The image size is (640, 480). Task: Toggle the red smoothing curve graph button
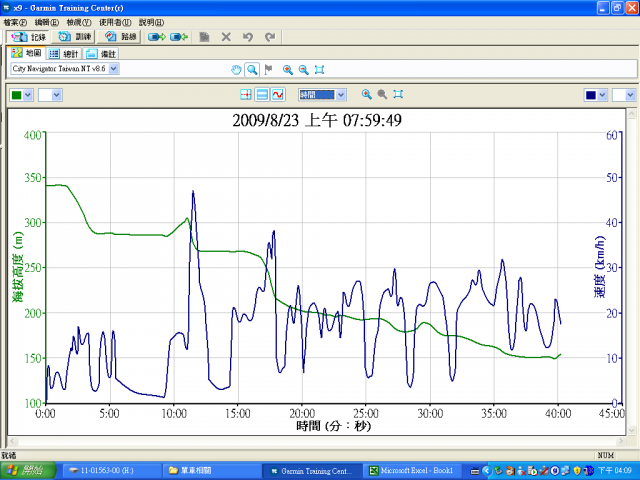[278, 95]
